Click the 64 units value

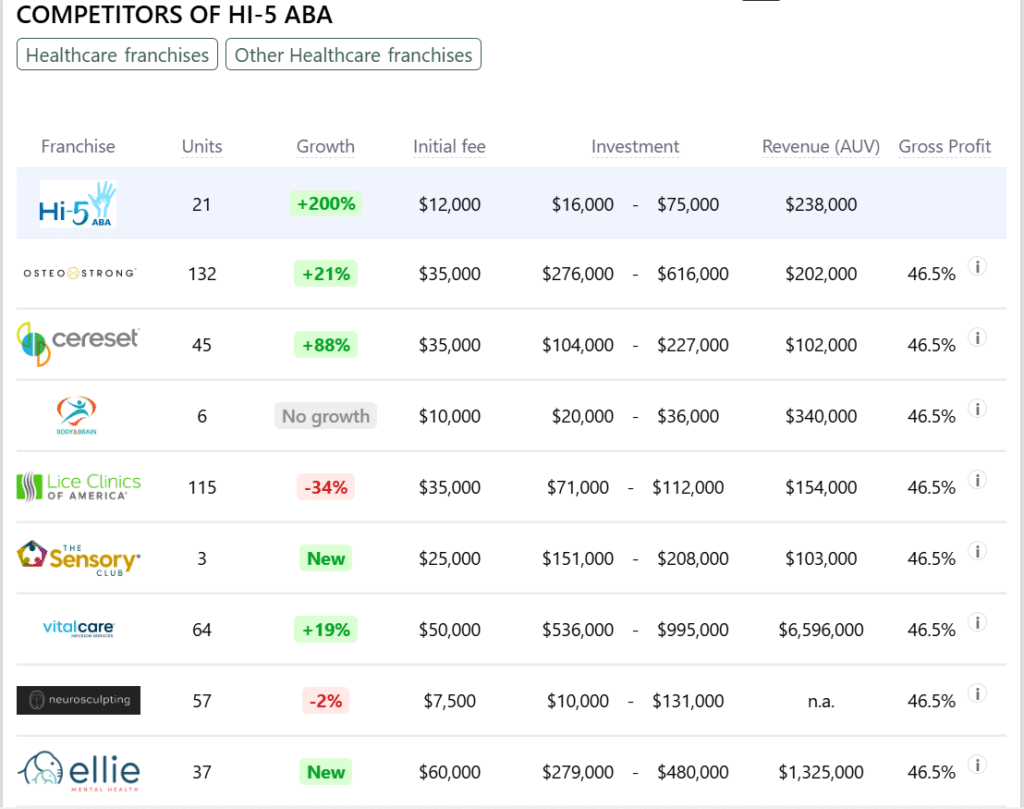[x=202, y=629]
